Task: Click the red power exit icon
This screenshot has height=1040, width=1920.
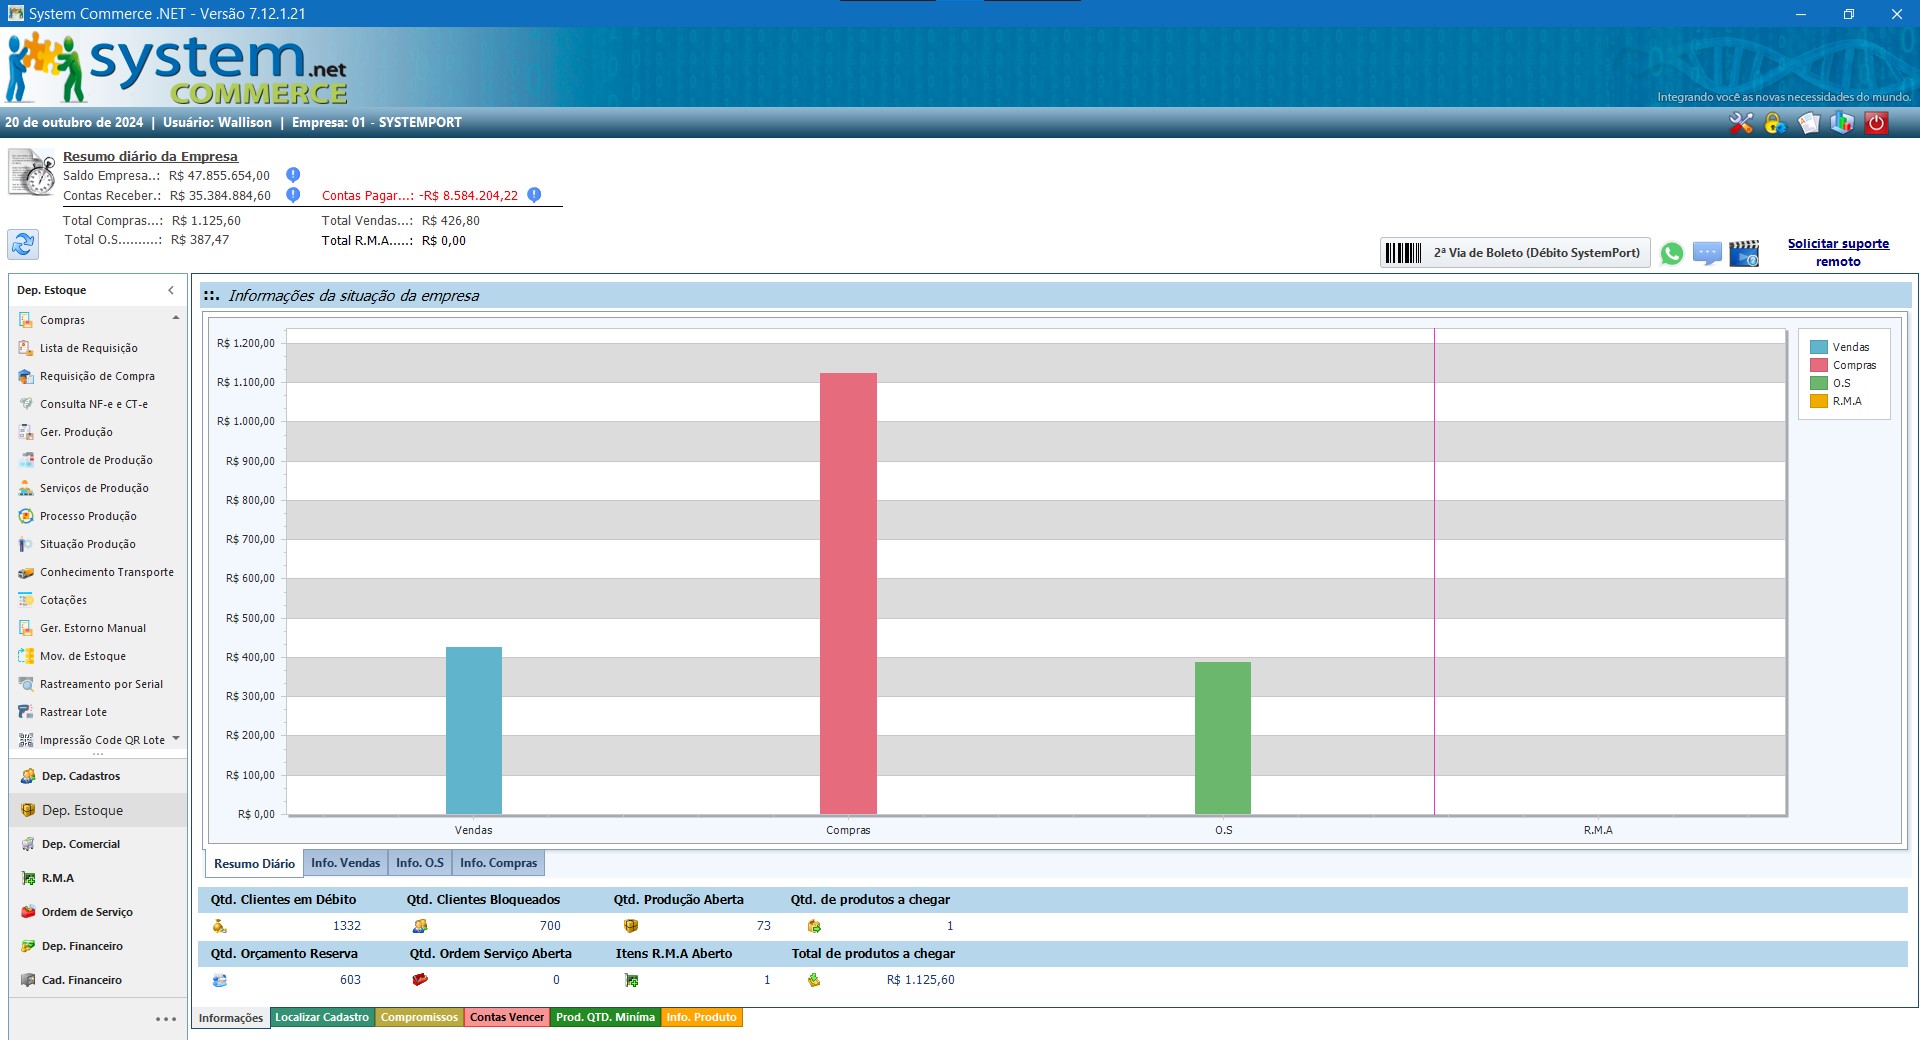Action: pyautogui.click(x=1876, y=123)
